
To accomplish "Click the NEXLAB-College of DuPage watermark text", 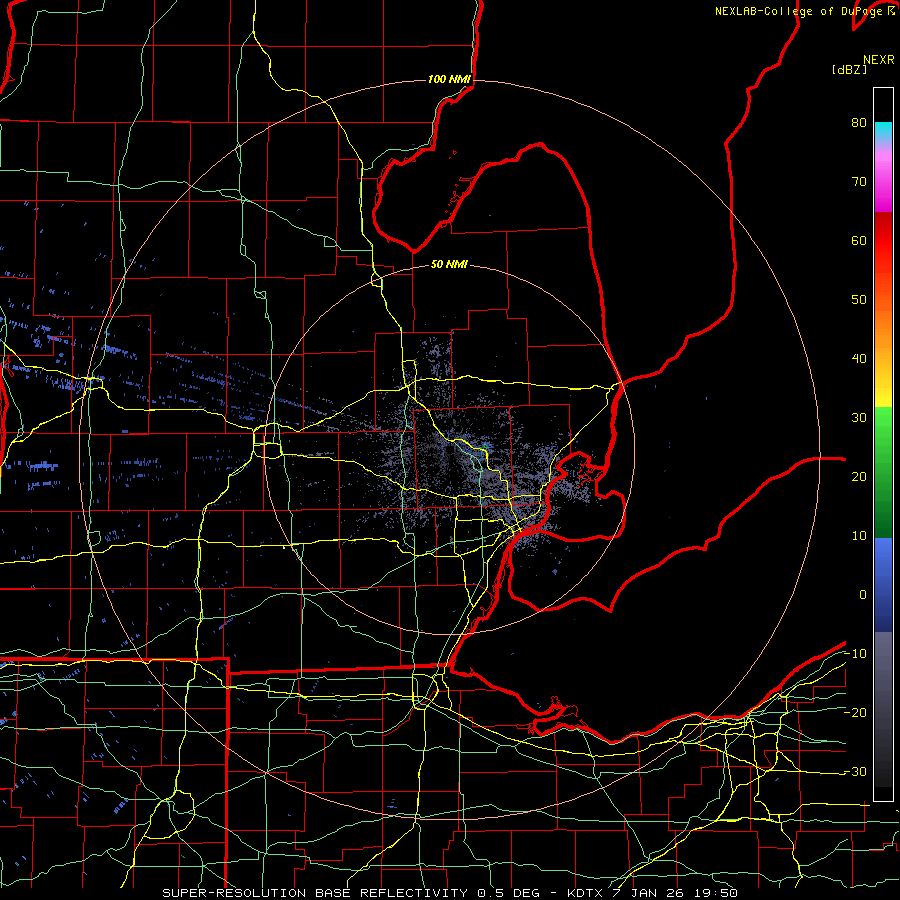I will (800, 11).
